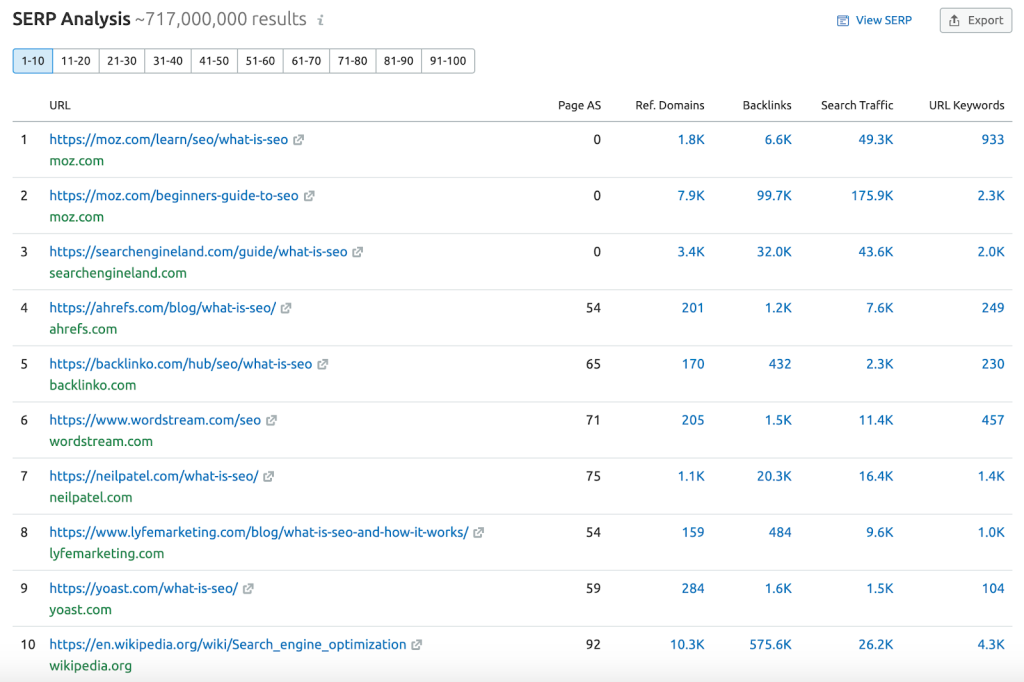Click Backlinks value 432 for backlinko
The height and width of the screenshot is (682, 1024).
pos(780,364)
